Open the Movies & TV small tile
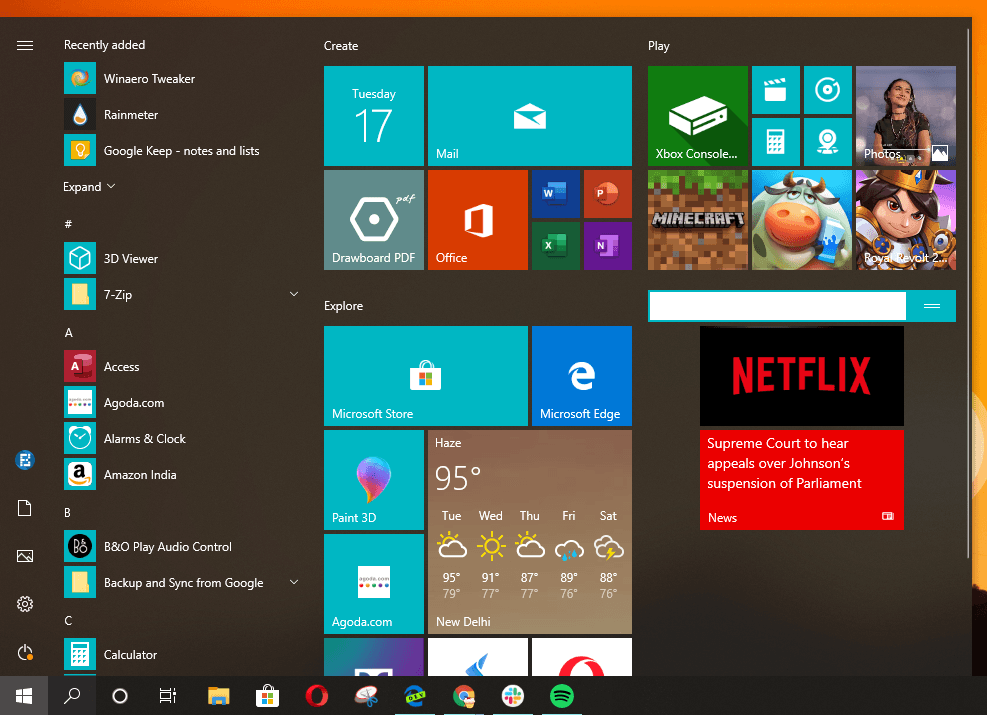The image size is (987, 715). [775, 90]
